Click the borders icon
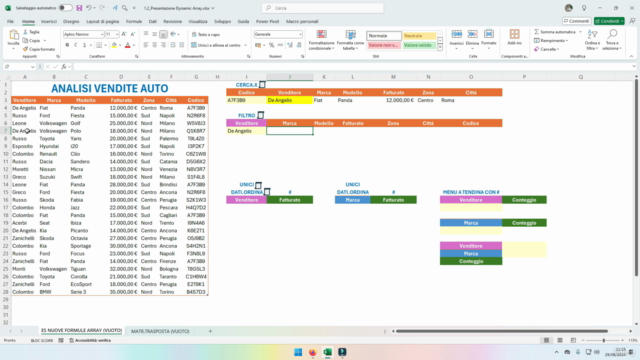This screenshot has width=640, height=360. [99, 45]
